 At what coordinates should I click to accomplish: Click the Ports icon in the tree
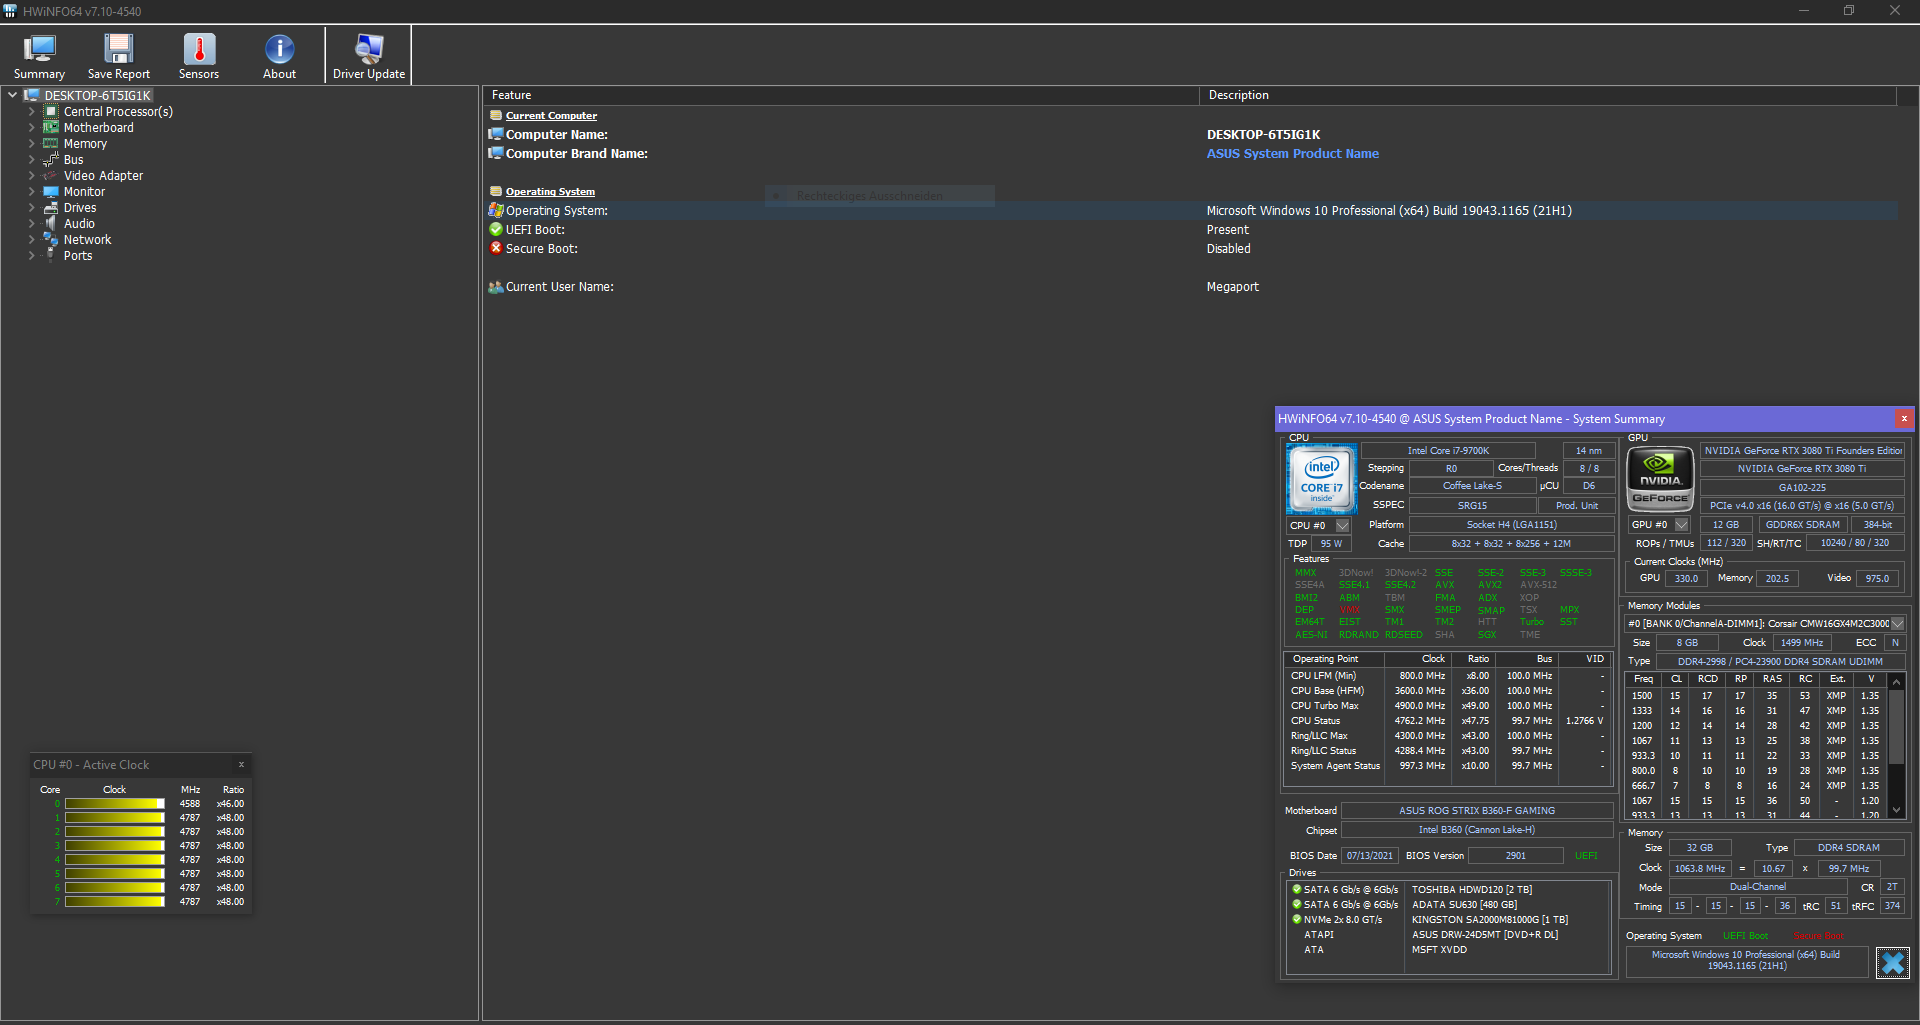tap(51, 256)
